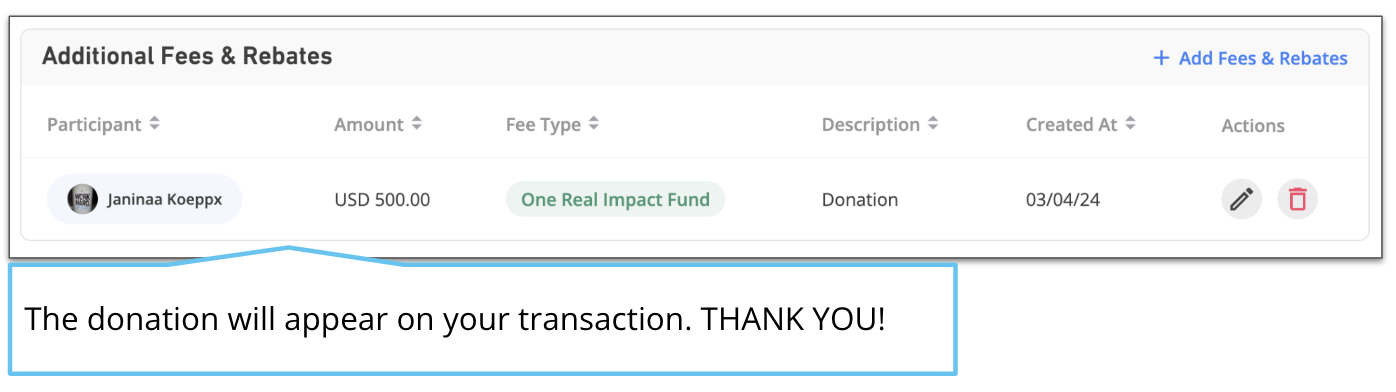Image resolution: width=1396 pixels, height=392 pixels.
Task: Open the Add Fees & Rebates link
Action: [1251, 58]
